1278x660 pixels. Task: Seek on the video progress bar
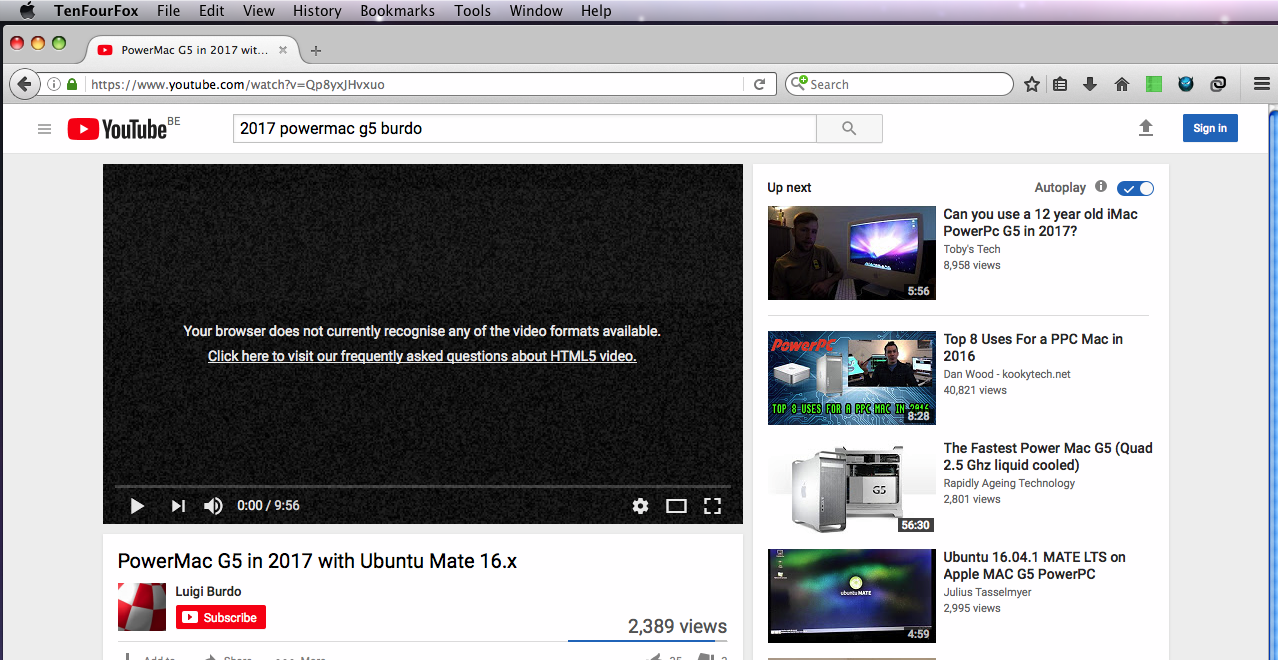423,486
